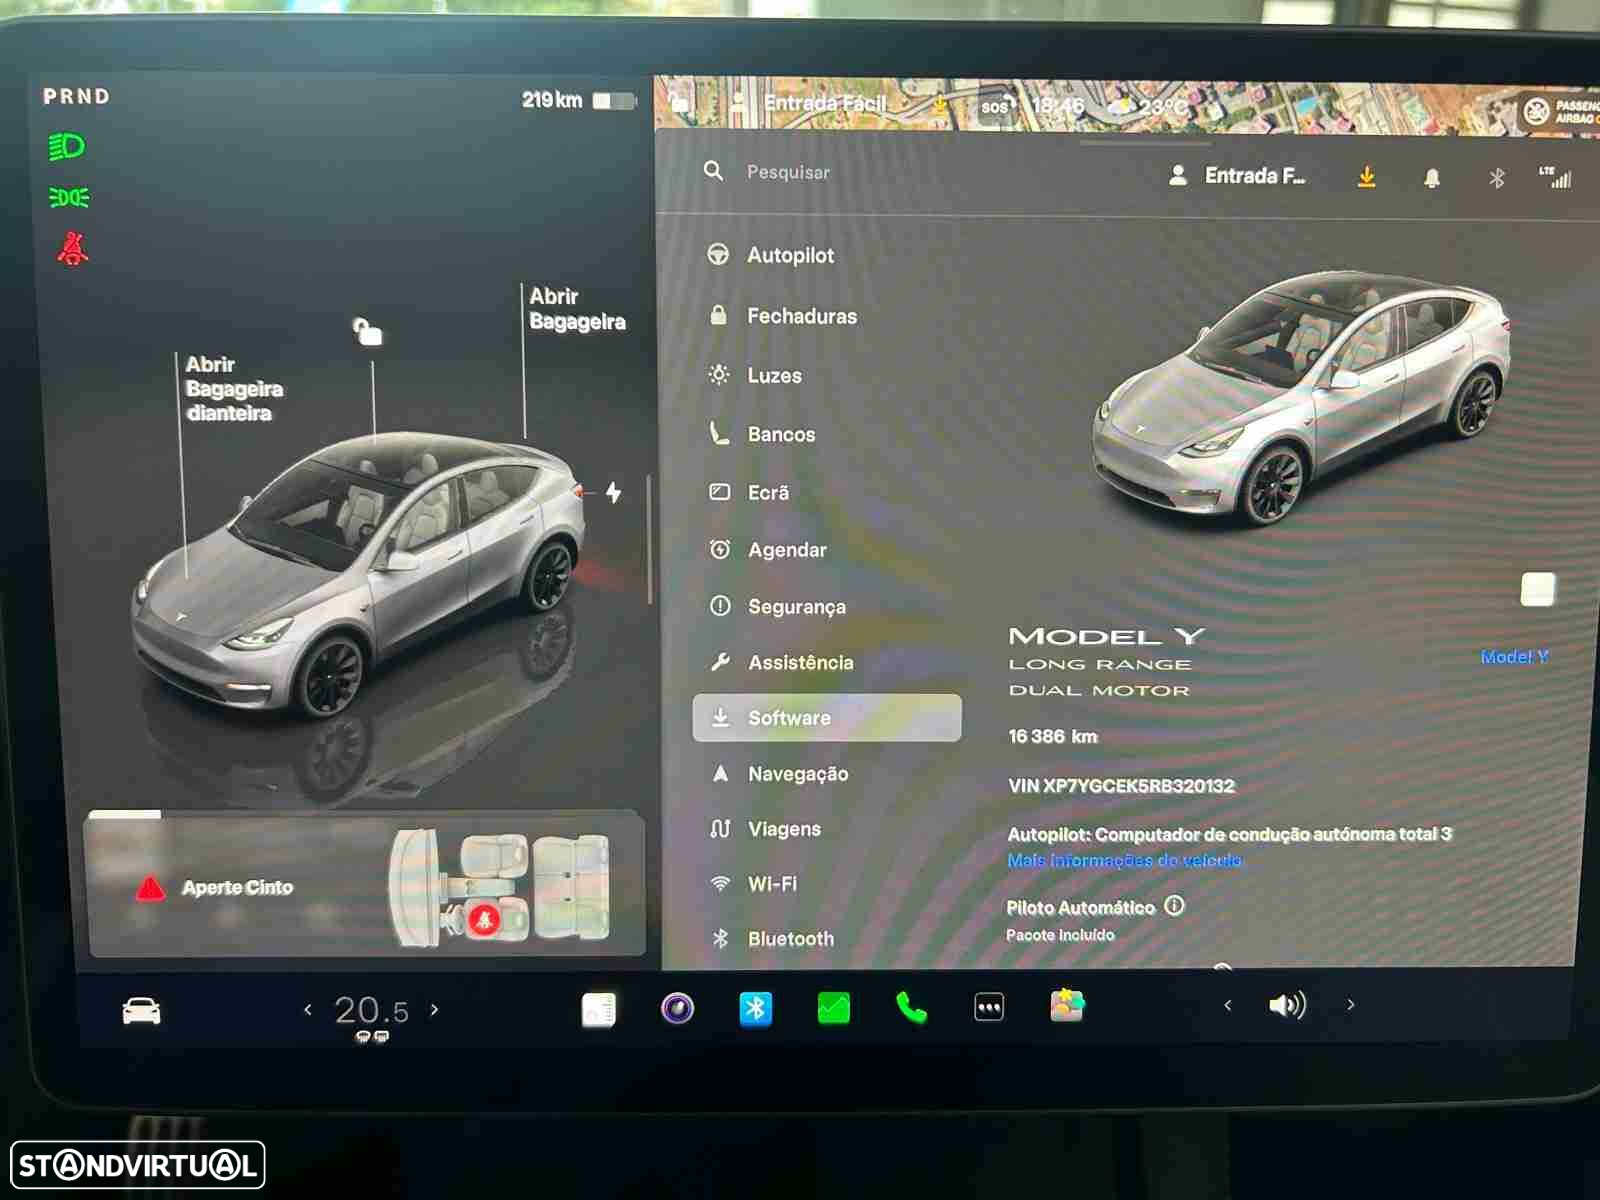Select the highlighted Software menu entry
This screenshot has height=1200, width=1600.
coord(827,718)
